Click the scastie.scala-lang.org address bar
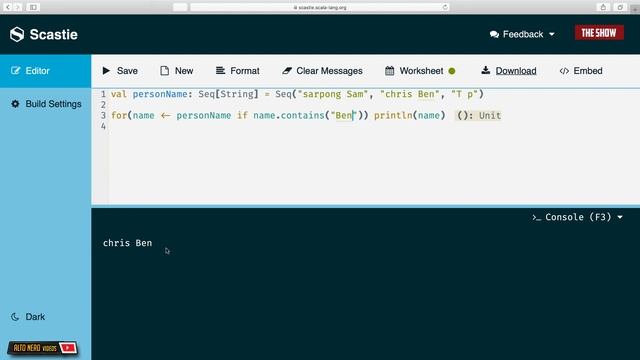640x360 pixels. [x=320, y=7]
